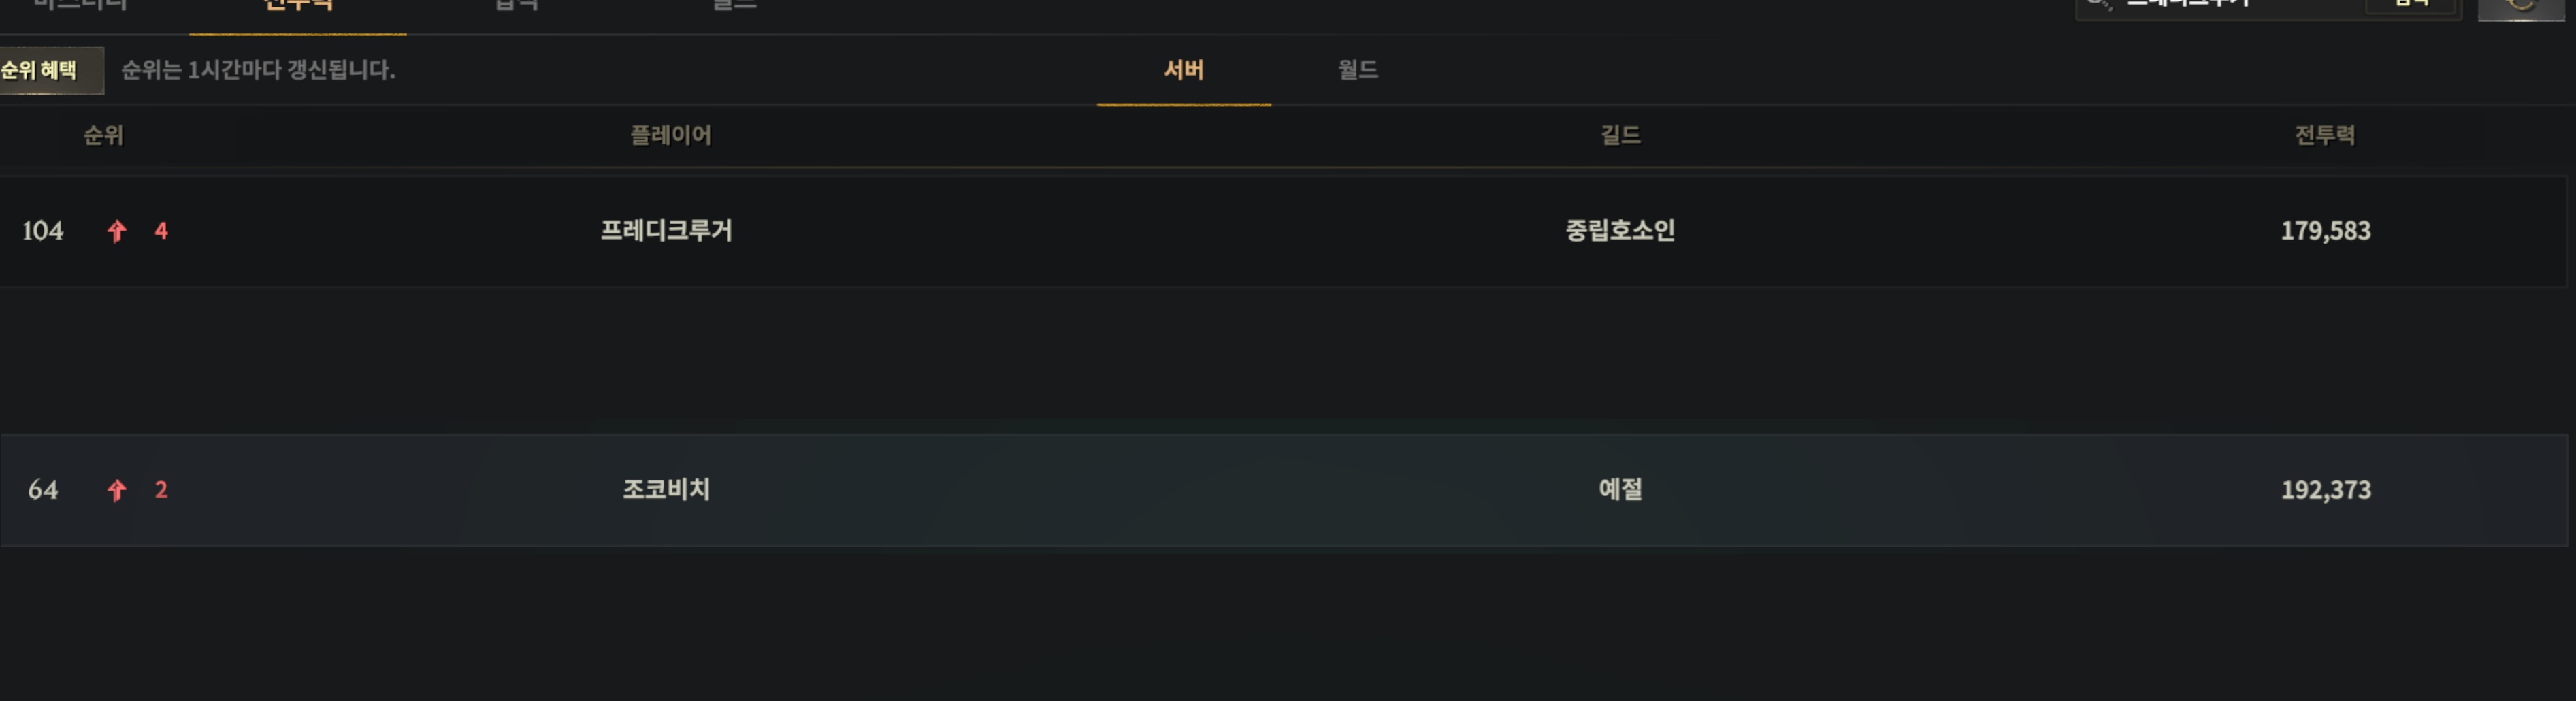The height and width of the screenshot is (701, 2576).
Task: Switch to the 서버 tab
Action: pyautogui.click(x=1183, y=70)
